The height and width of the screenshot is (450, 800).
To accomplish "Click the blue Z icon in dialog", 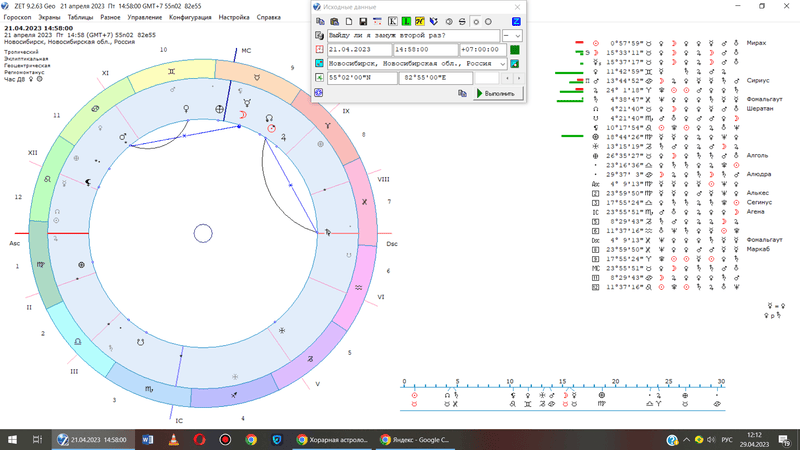I will (515, 21).
